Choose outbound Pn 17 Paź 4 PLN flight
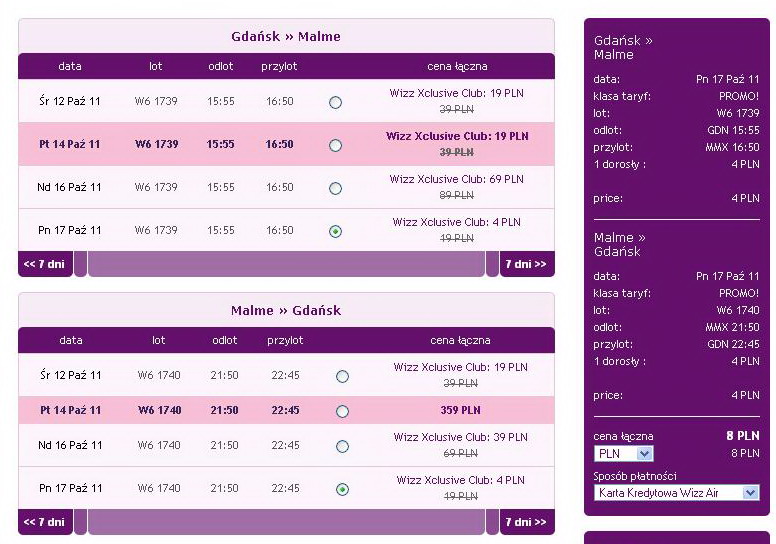 tap(335, 231)
